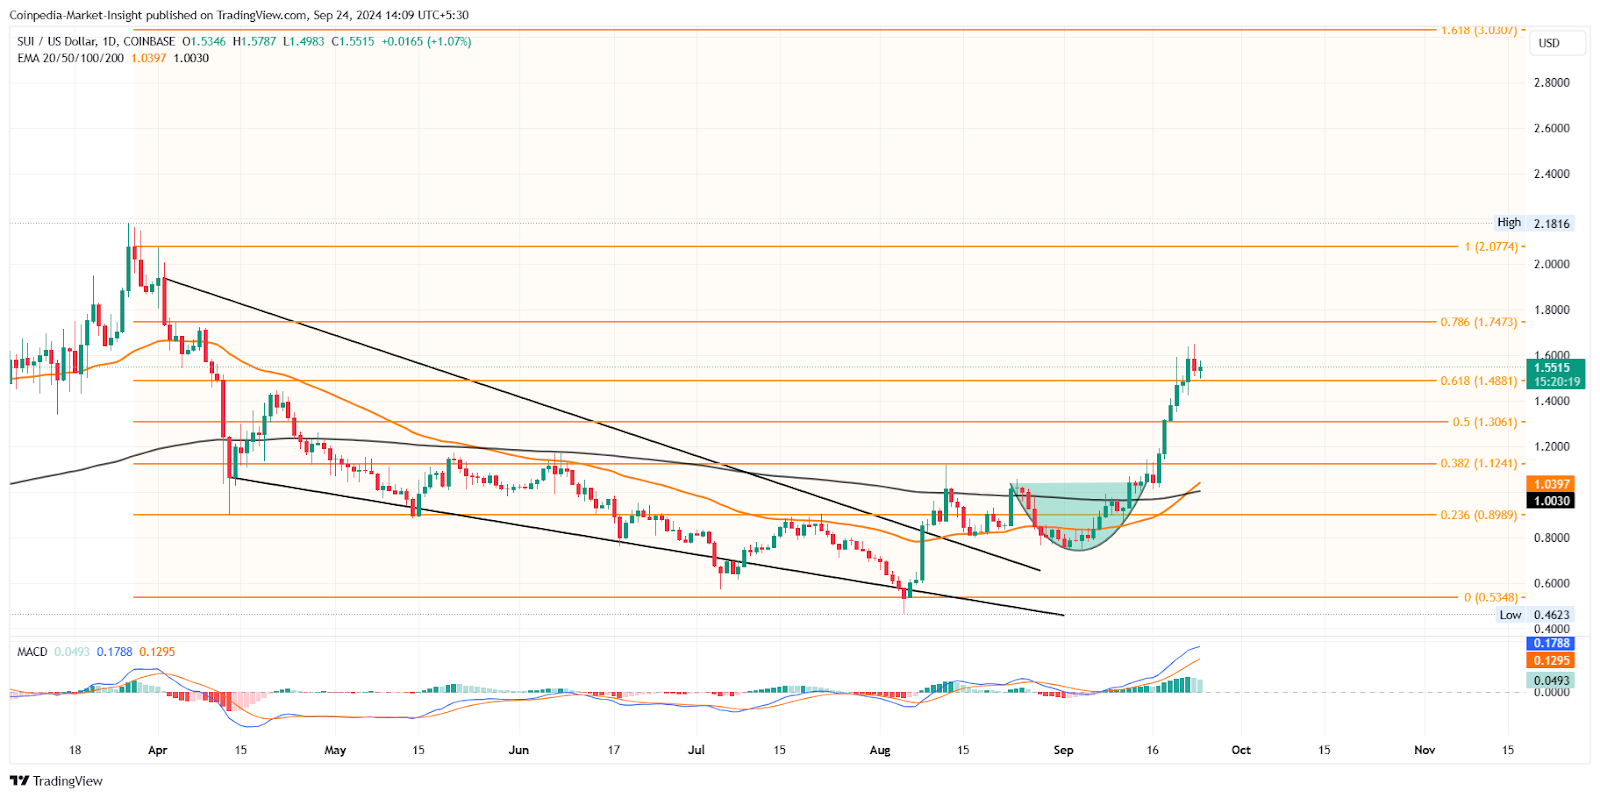1600x798 pixels.
Task: Click the May label on time axis
Action: (x=335, y=750)
